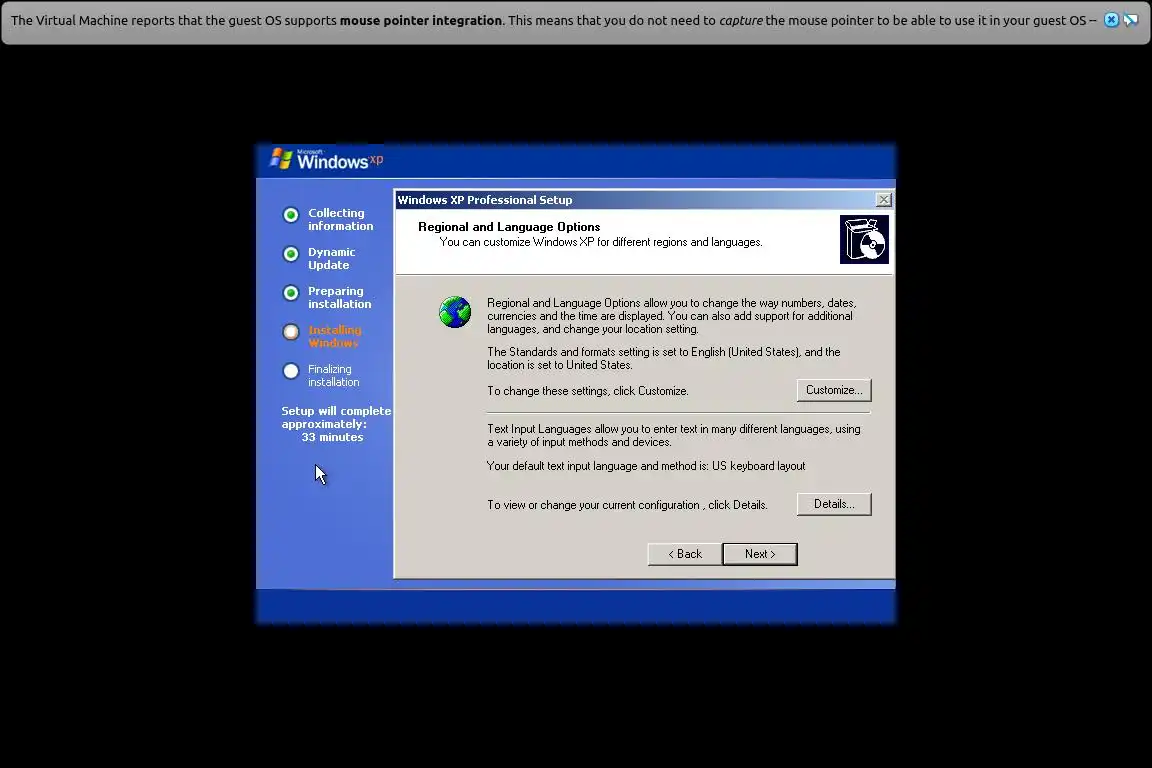Click 'Your default text input language' line
The image size is (1152, 768).
(x=646, y=466)
